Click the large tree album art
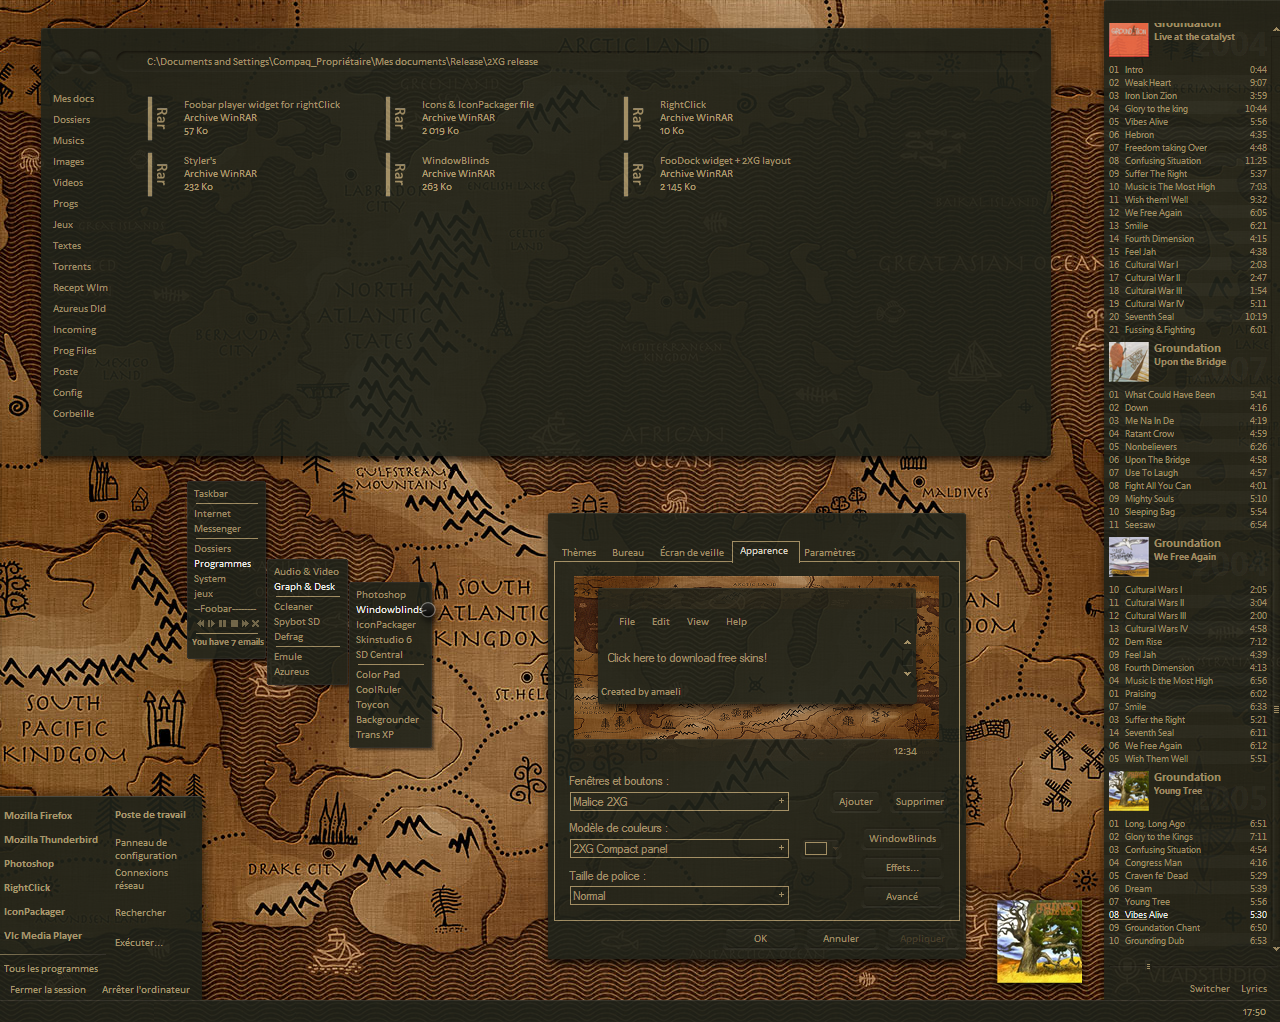The width and height of the screenshot is (1280, 1022). [x=1039, y=941]
